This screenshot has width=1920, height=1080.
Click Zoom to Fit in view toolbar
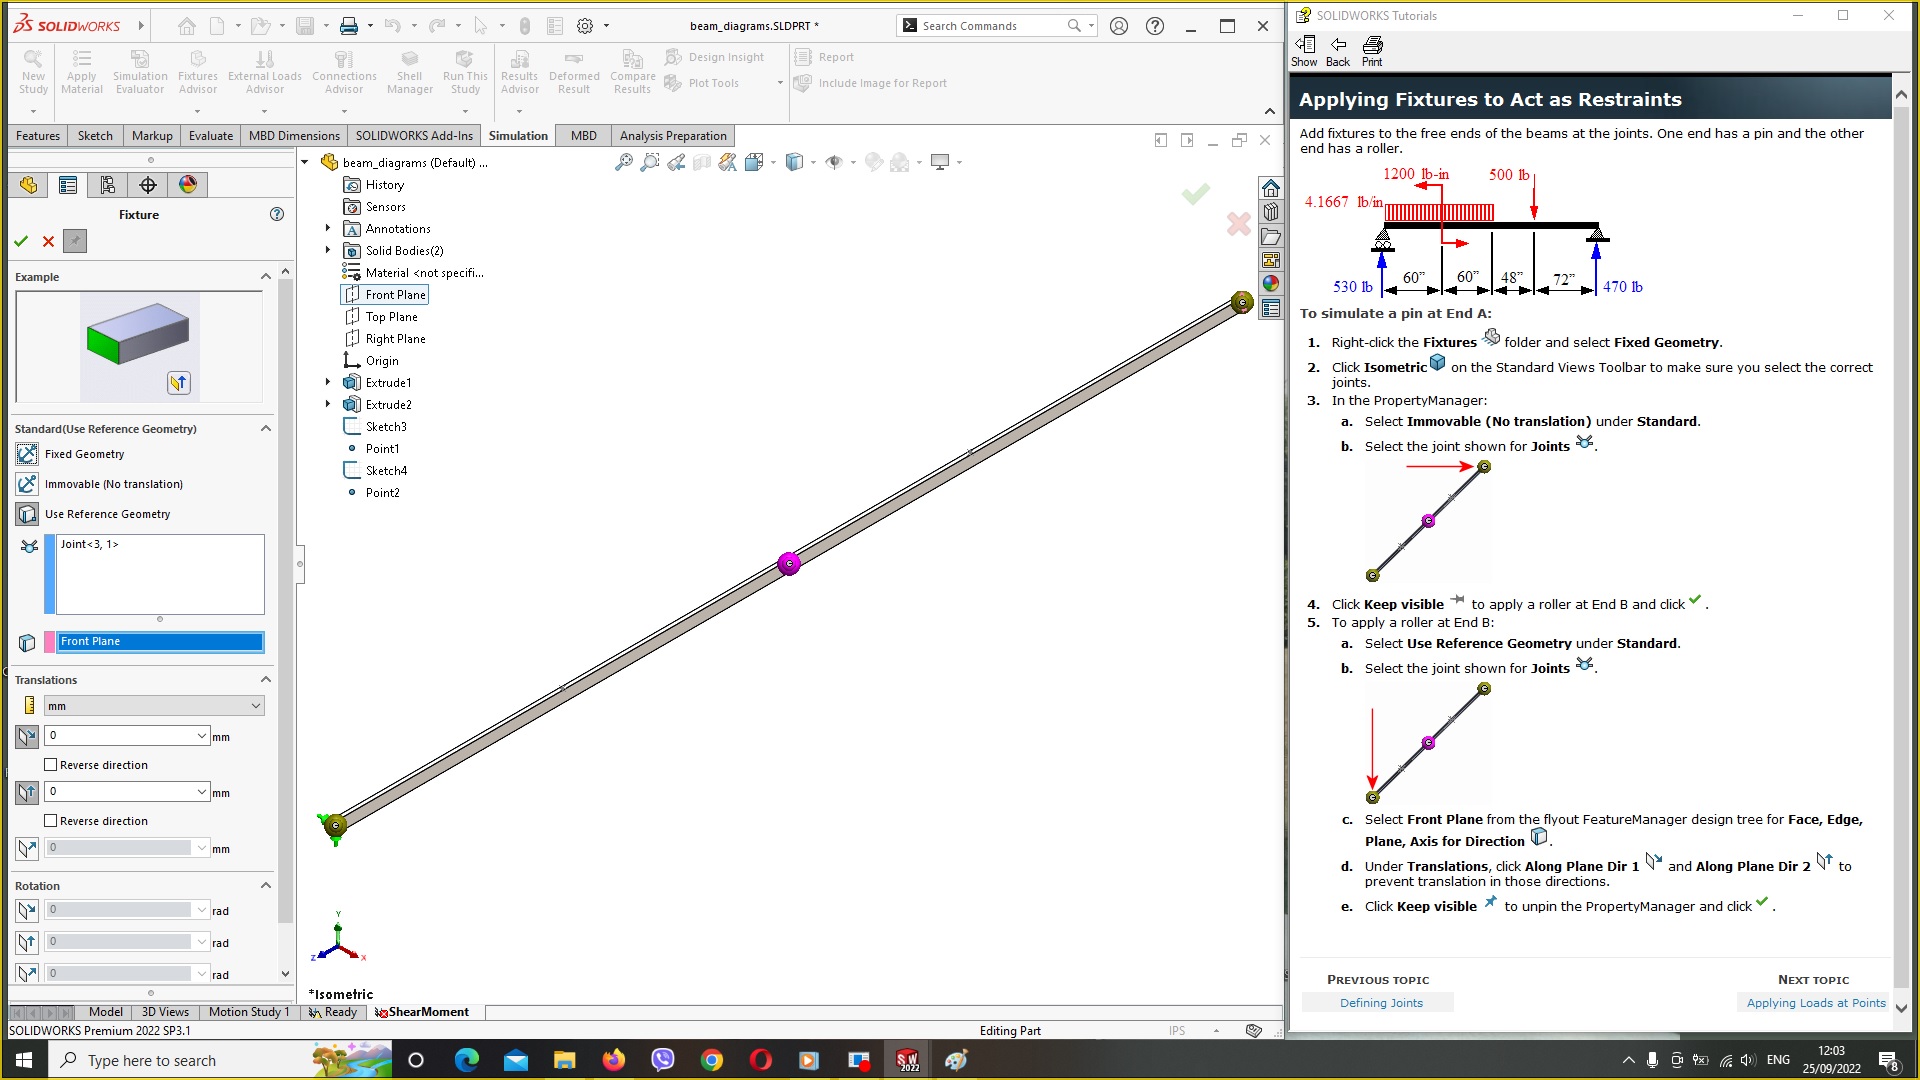click(623, 162)
